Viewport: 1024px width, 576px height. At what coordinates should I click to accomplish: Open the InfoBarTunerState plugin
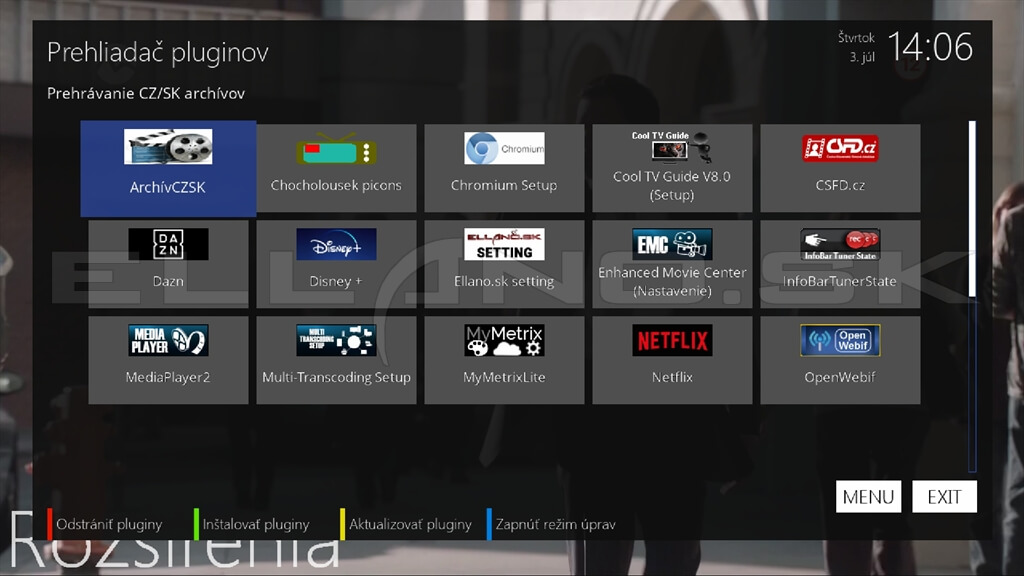840,264
